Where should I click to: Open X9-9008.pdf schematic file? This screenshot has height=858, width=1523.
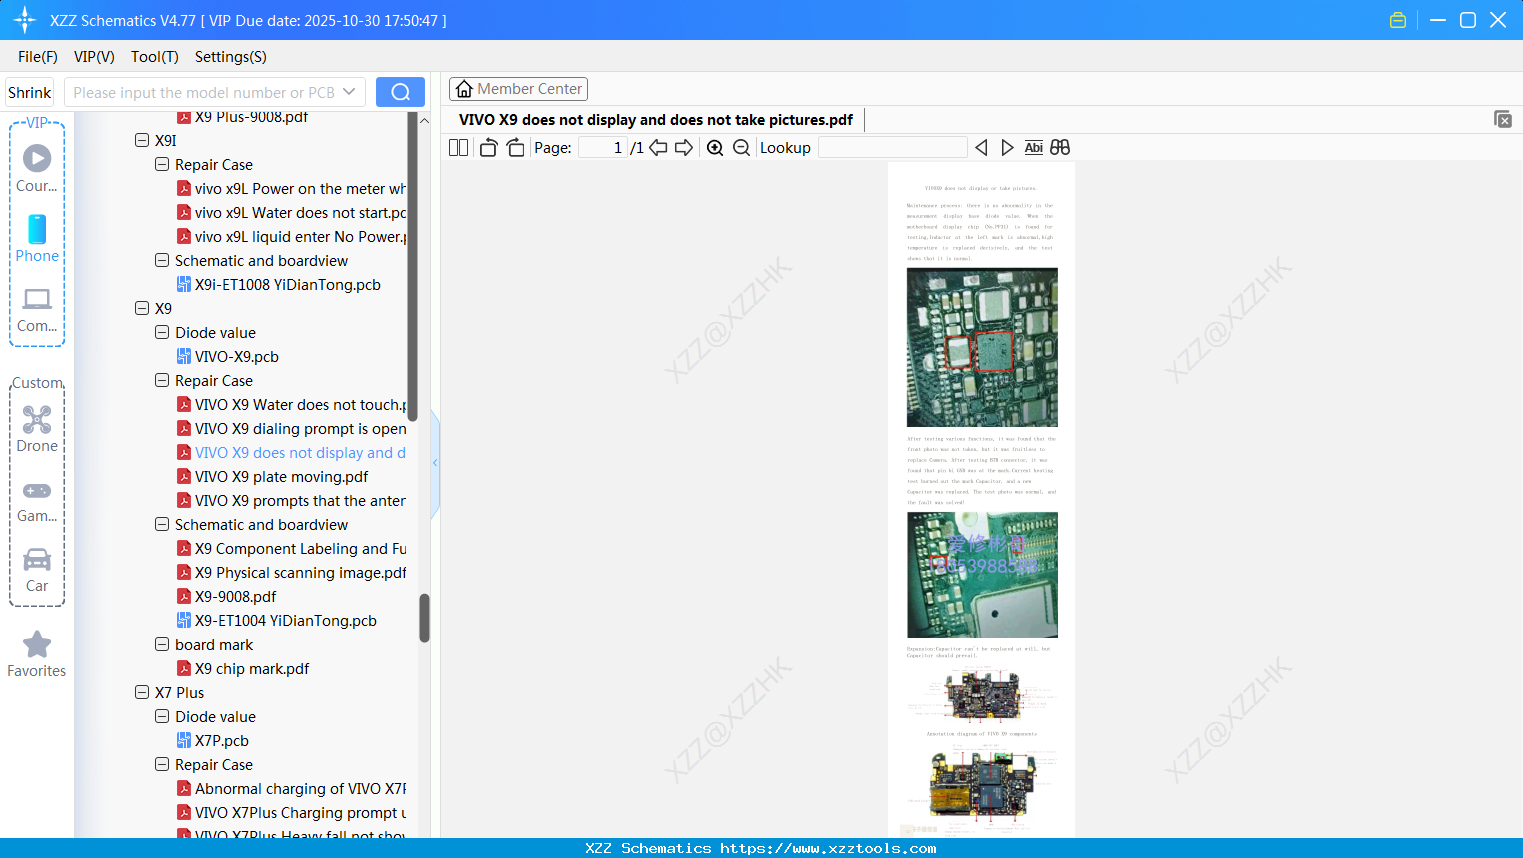[x=226, y=597]
